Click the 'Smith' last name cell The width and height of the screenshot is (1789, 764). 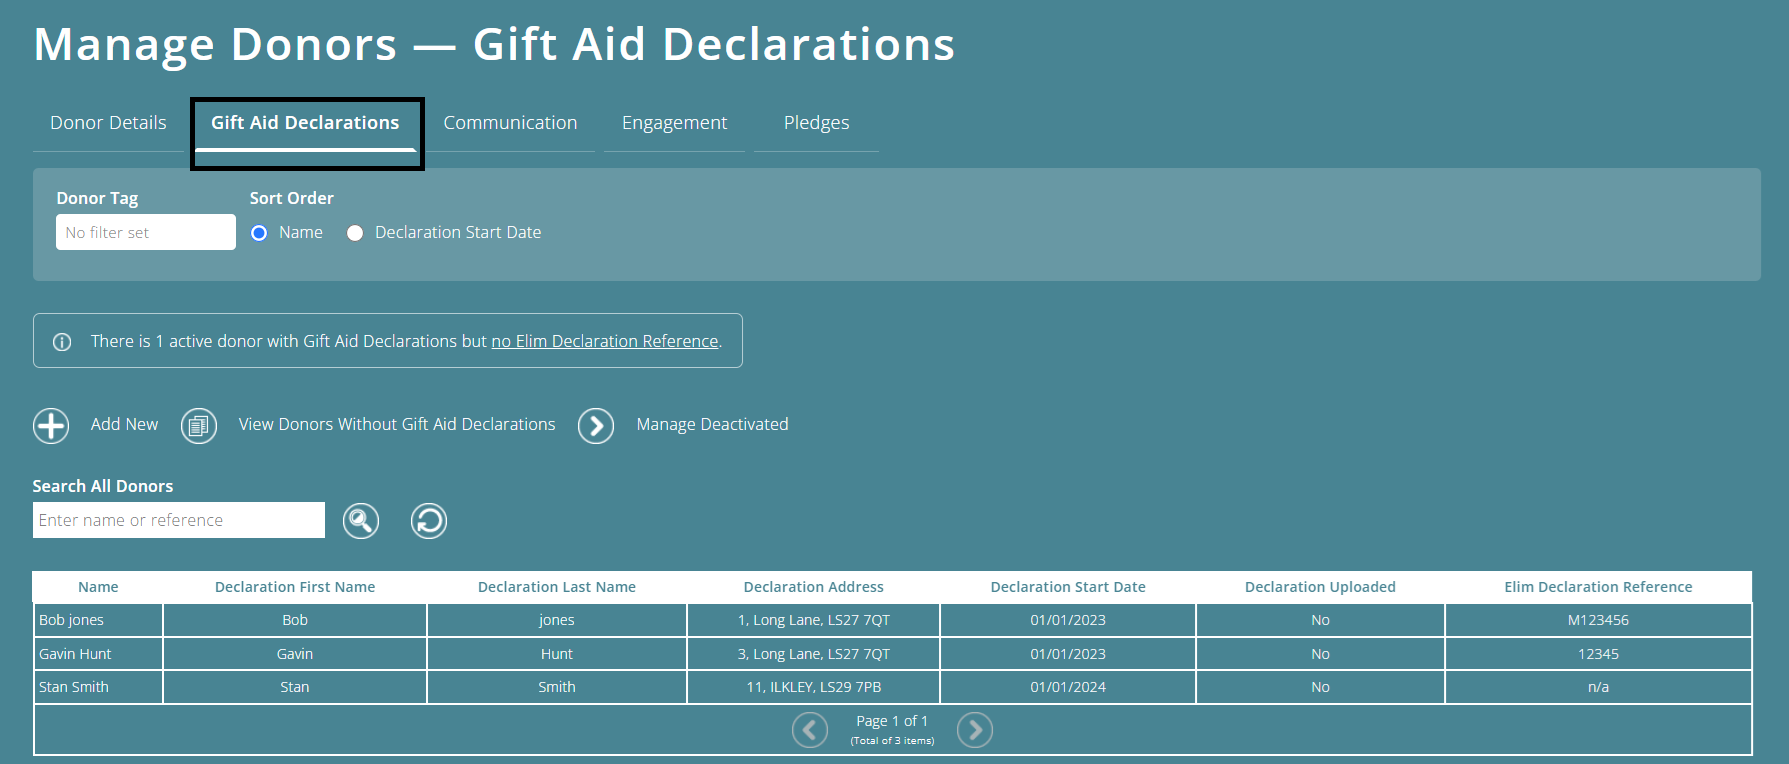[x=557, y=687]
